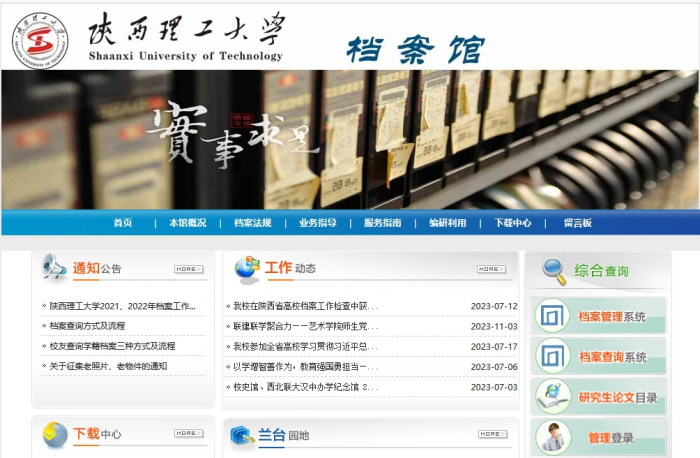Click MORE button in 兰台园地 section
The image size is (700, 458).
[x=492, y=434]
